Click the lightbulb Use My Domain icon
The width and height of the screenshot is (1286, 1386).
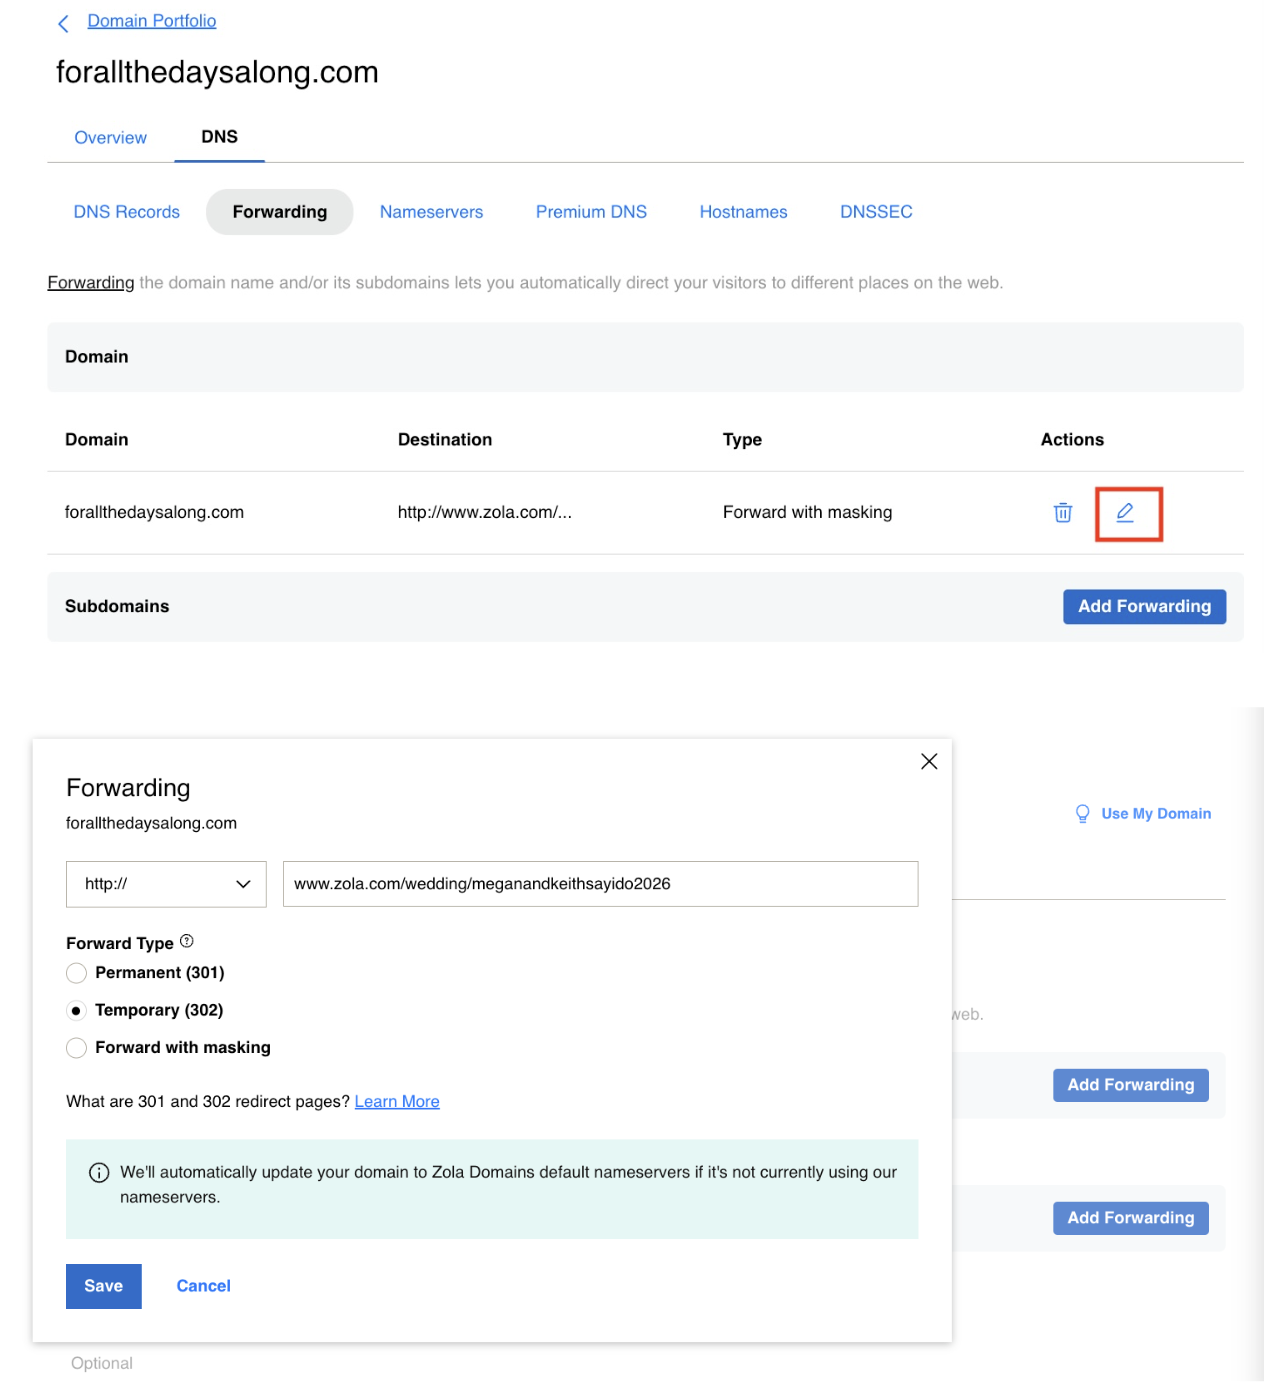coord(1082,814)
